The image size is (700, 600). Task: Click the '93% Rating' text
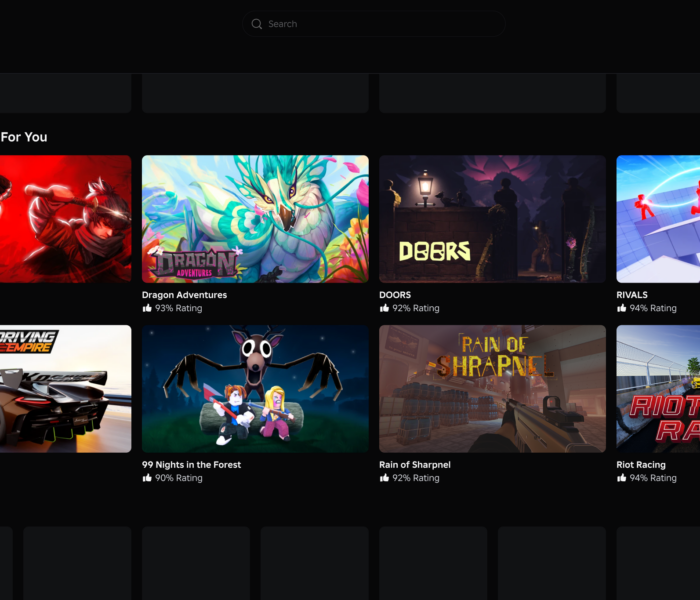coord(179,308)
